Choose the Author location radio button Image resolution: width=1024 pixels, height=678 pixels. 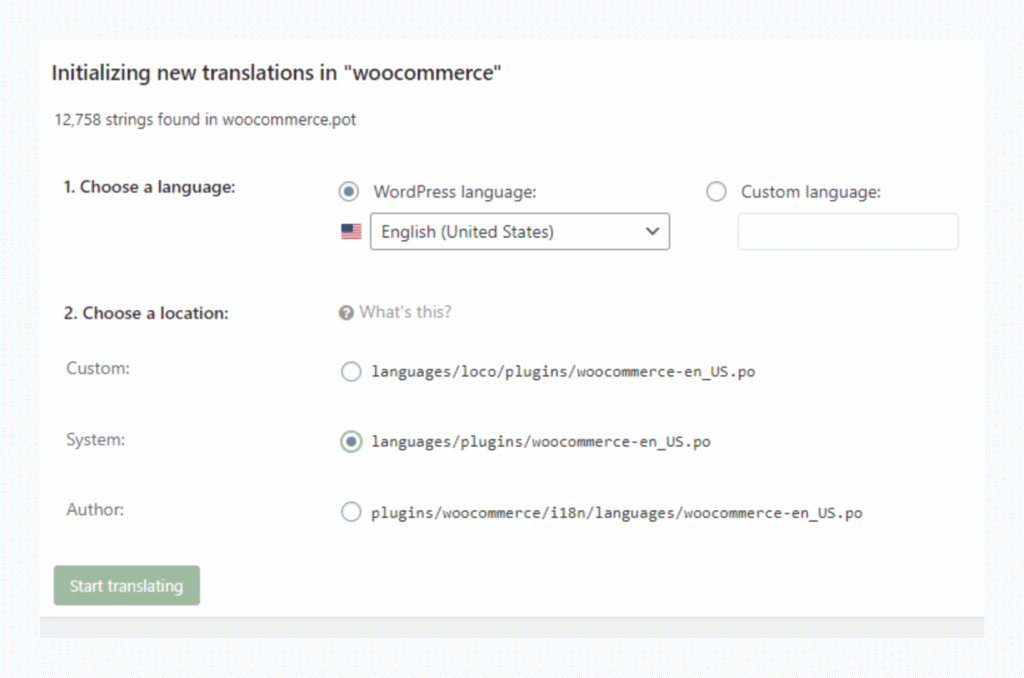coord(351,511)
